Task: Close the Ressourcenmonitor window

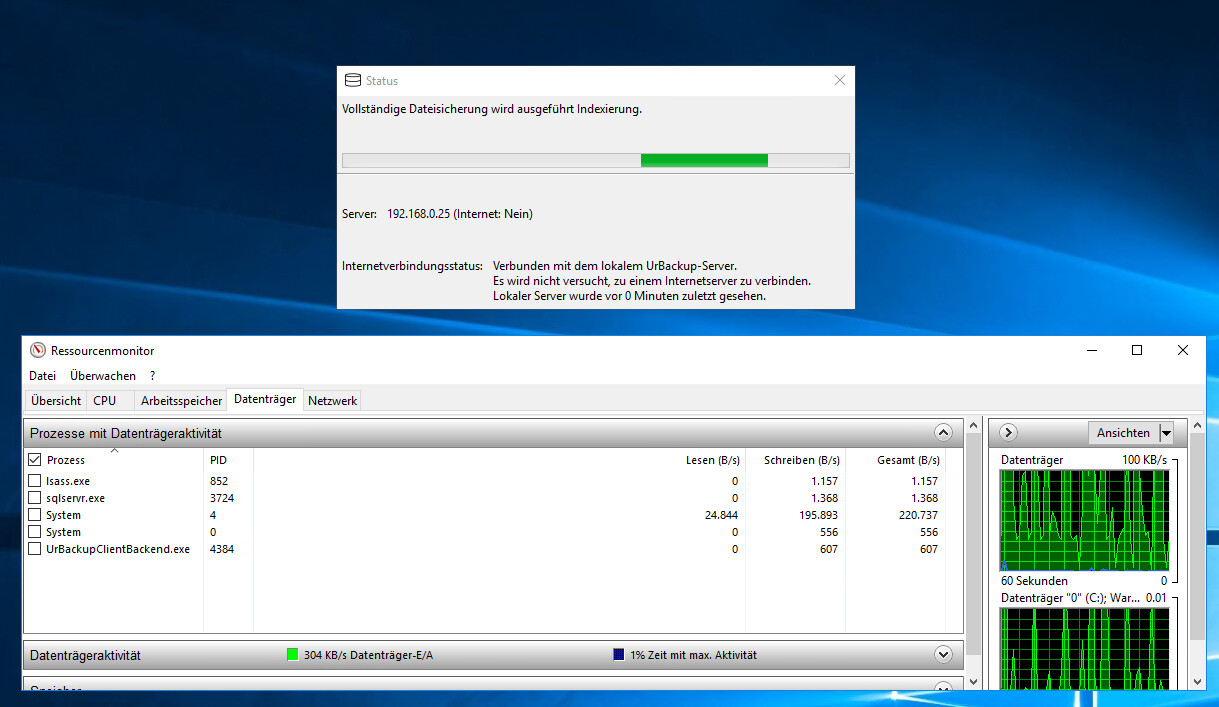Action: [x=1183, y=350]
